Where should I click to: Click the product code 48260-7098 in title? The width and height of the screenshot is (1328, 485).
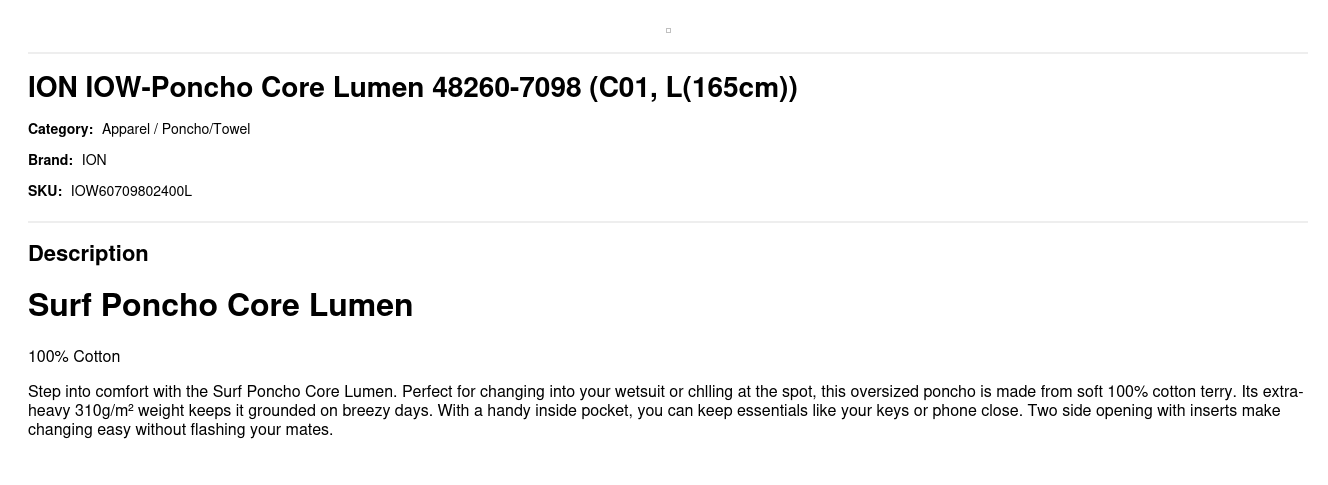pyautogui.click(x=506, y=88)
